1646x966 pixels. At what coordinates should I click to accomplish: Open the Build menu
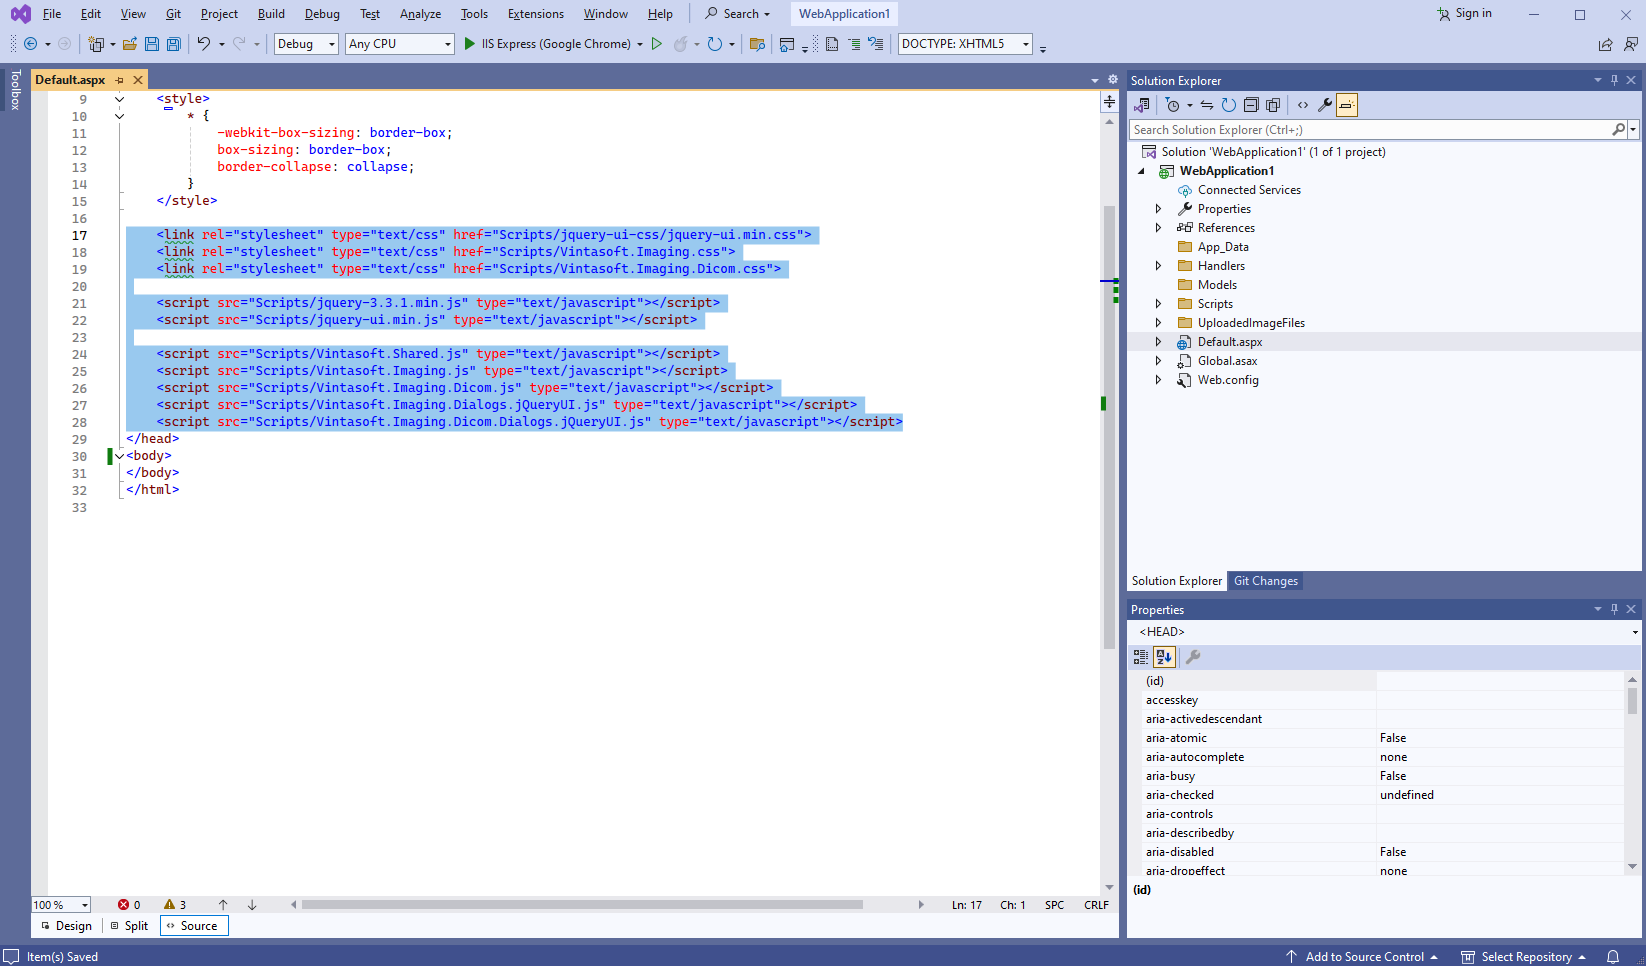coord(271,14)
